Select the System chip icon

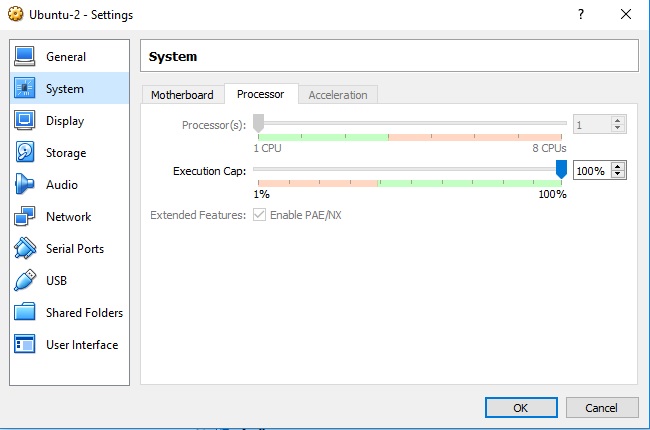(x=25, y=89)
